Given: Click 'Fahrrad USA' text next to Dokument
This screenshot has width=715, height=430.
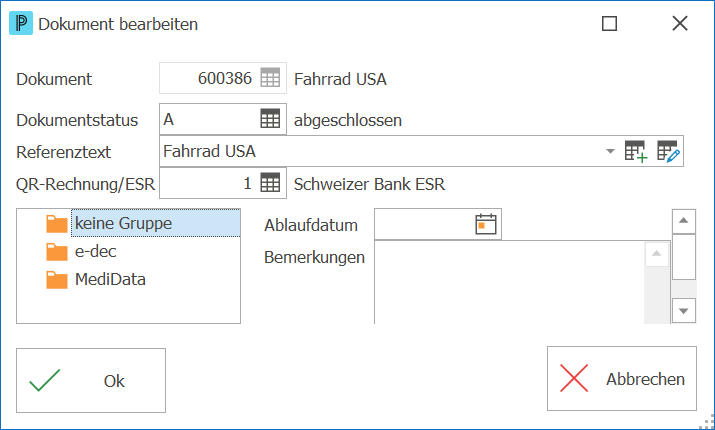Looking at the screenshot, I should [340, 79].
